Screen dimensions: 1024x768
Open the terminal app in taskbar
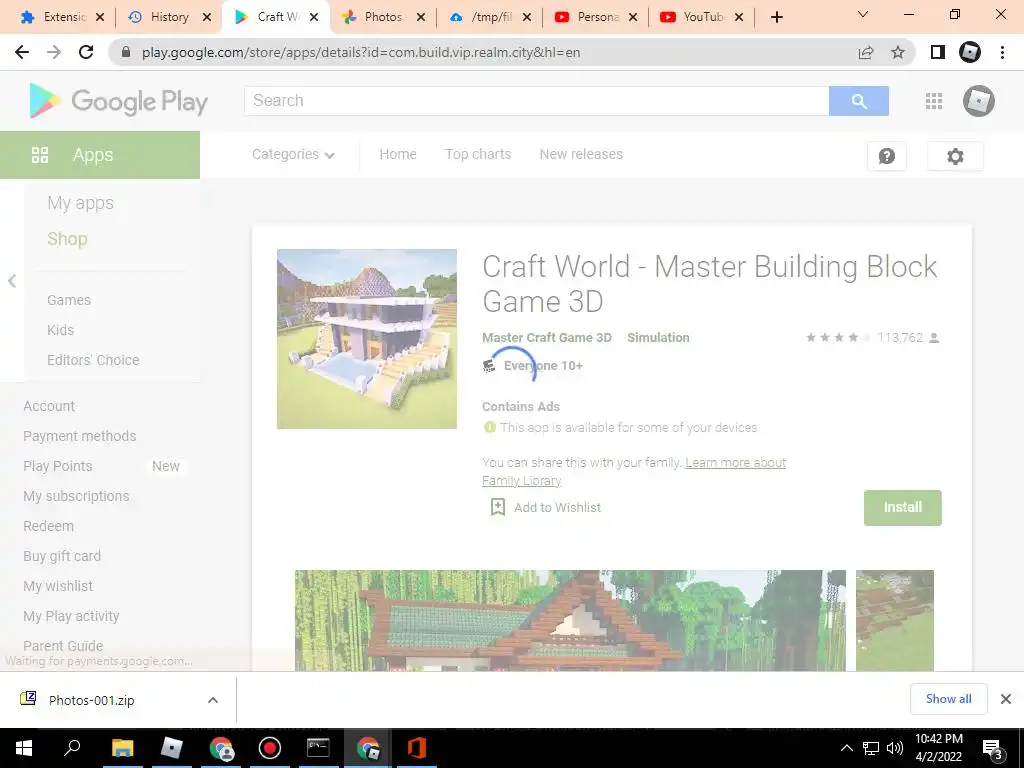tap(318, 748)
